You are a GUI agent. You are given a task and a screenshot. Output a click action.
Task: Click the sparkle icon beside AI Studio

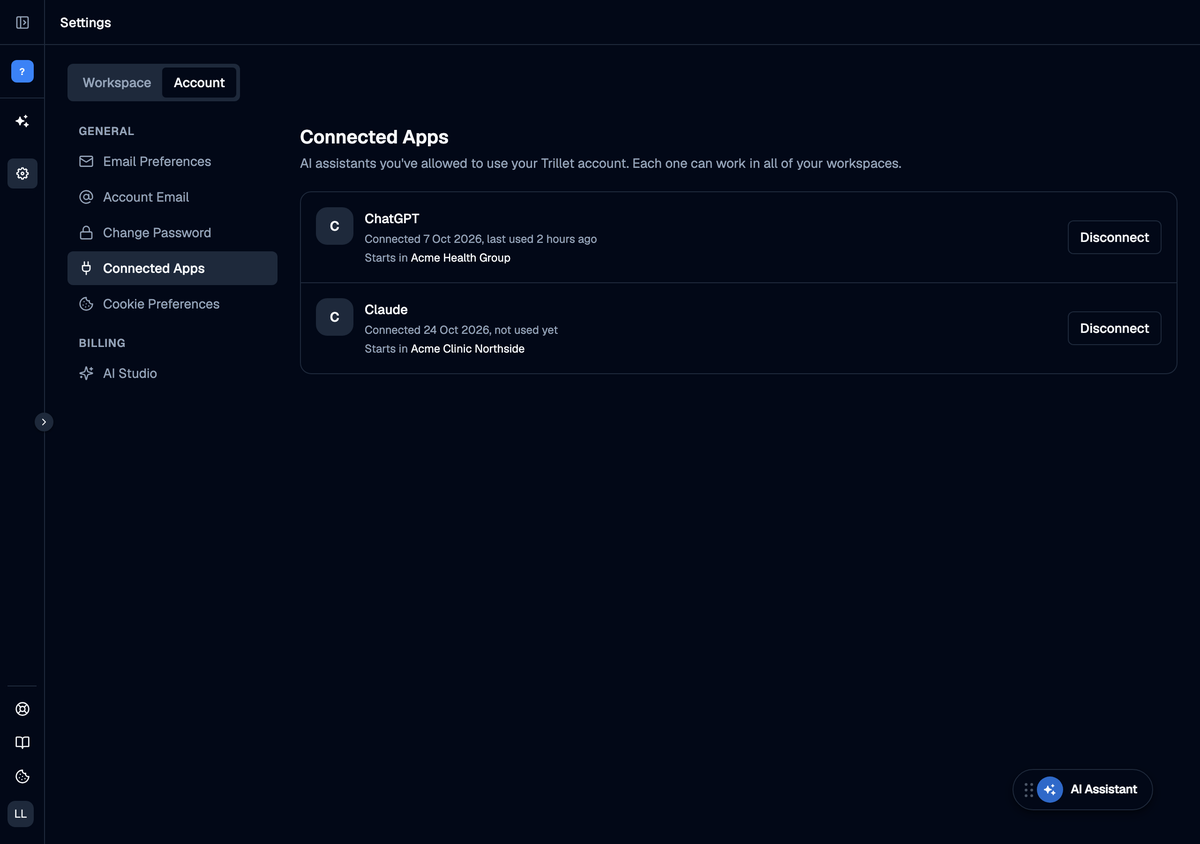(86, 373)
